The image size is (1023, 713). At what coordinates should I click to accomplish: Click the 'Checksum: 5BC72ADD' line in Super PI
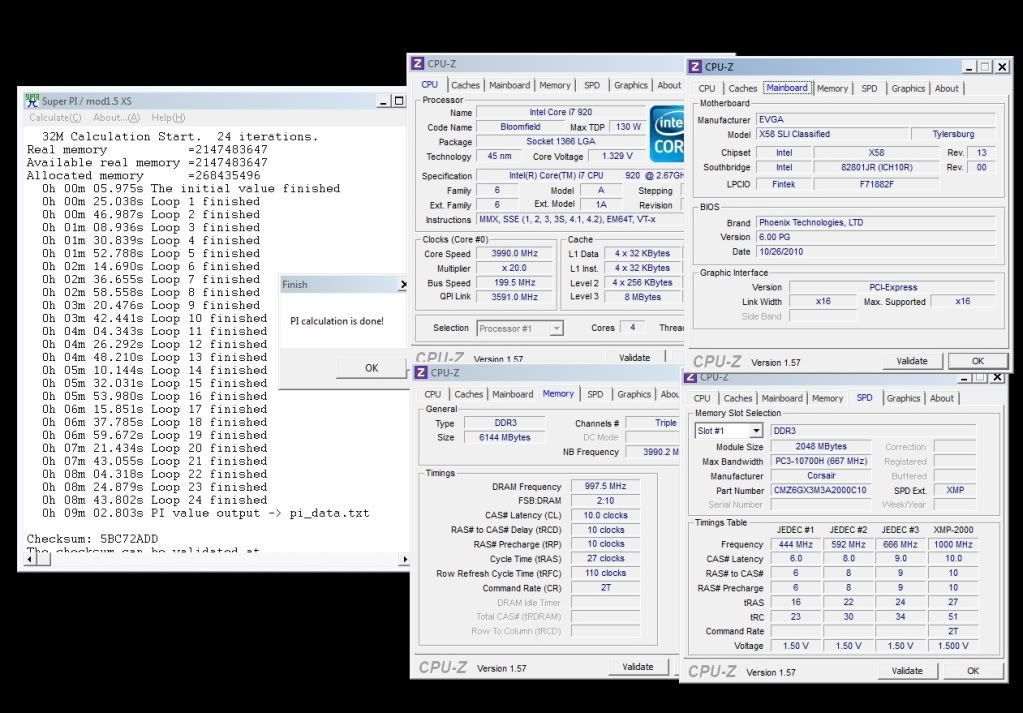(x=92, y=539)
